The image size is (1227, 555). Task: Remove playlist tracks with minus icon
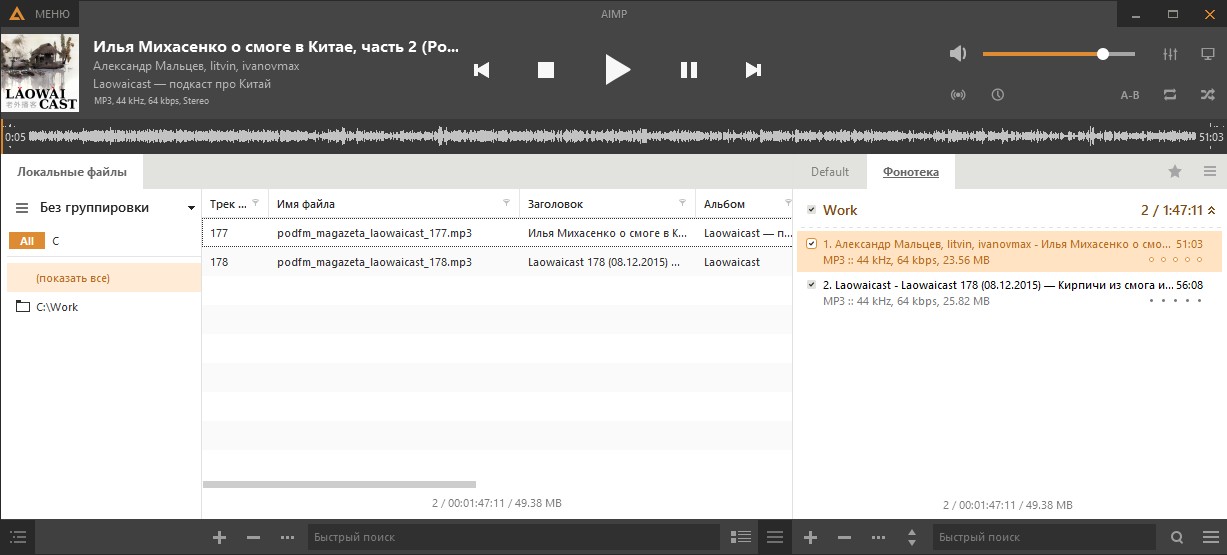pyautogui.click(x=844, y=537)
